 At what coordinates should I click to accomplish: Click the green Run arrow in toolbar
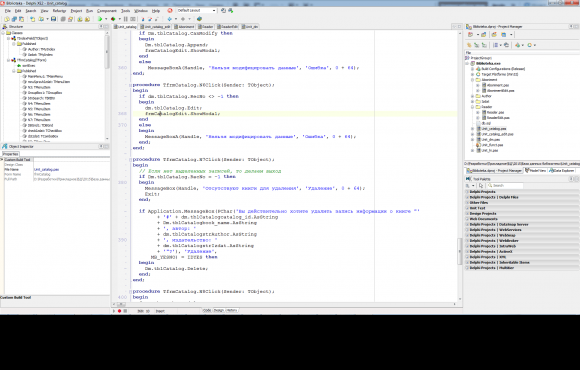click(x=100, y=19)
